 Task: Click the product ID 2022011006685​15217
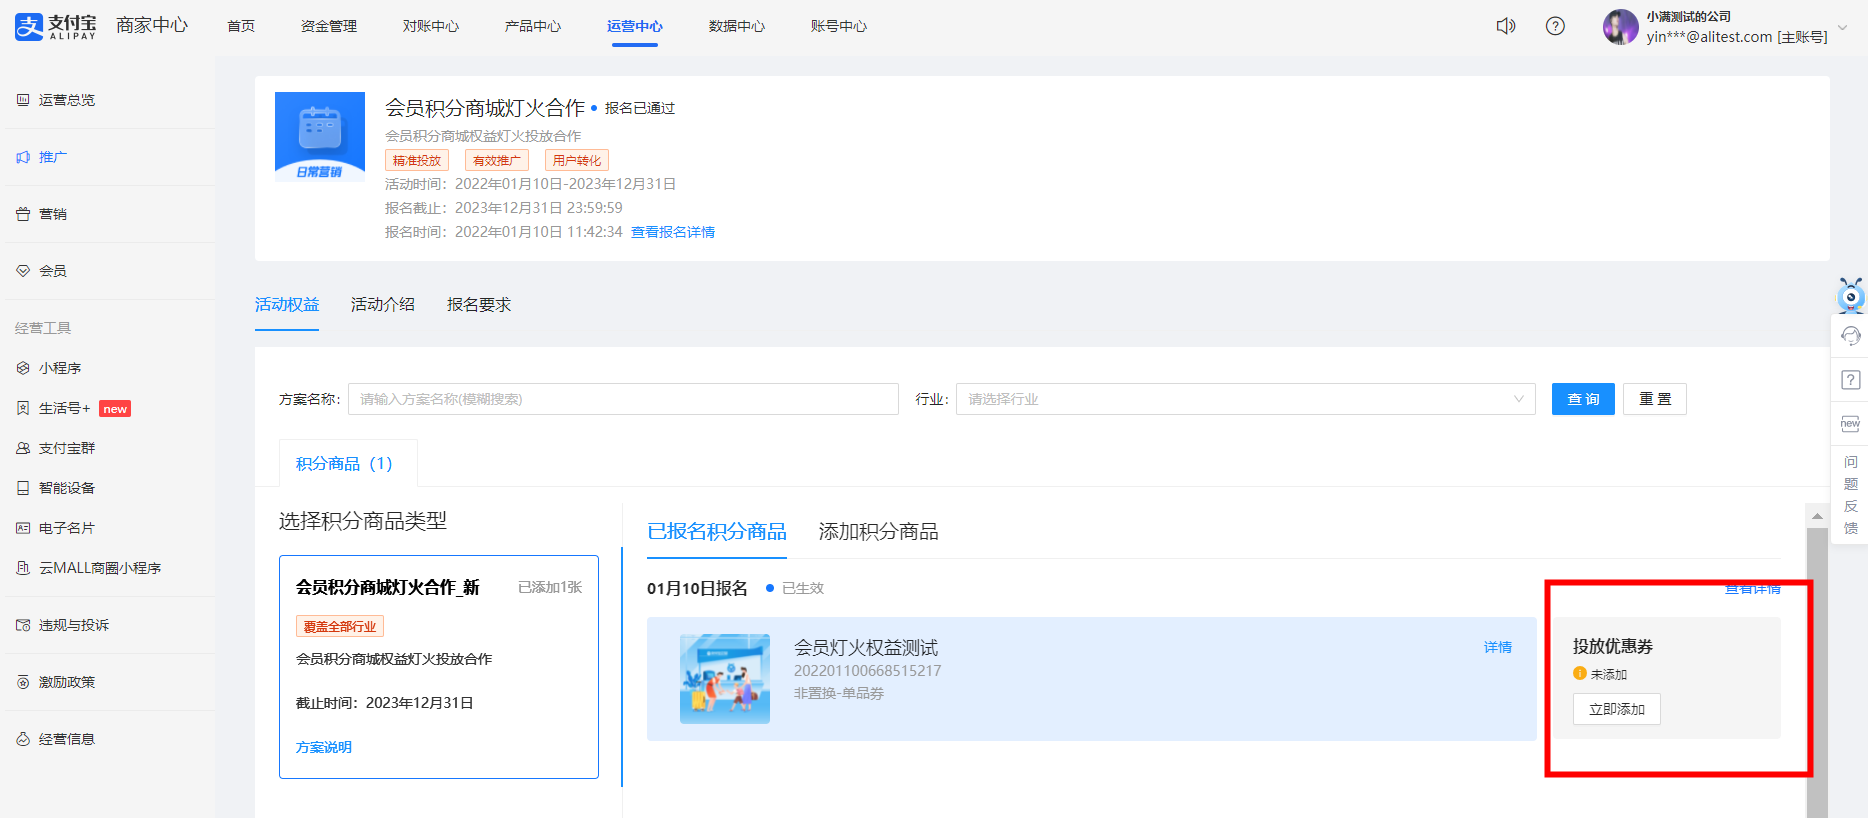[x=867, y=671]
